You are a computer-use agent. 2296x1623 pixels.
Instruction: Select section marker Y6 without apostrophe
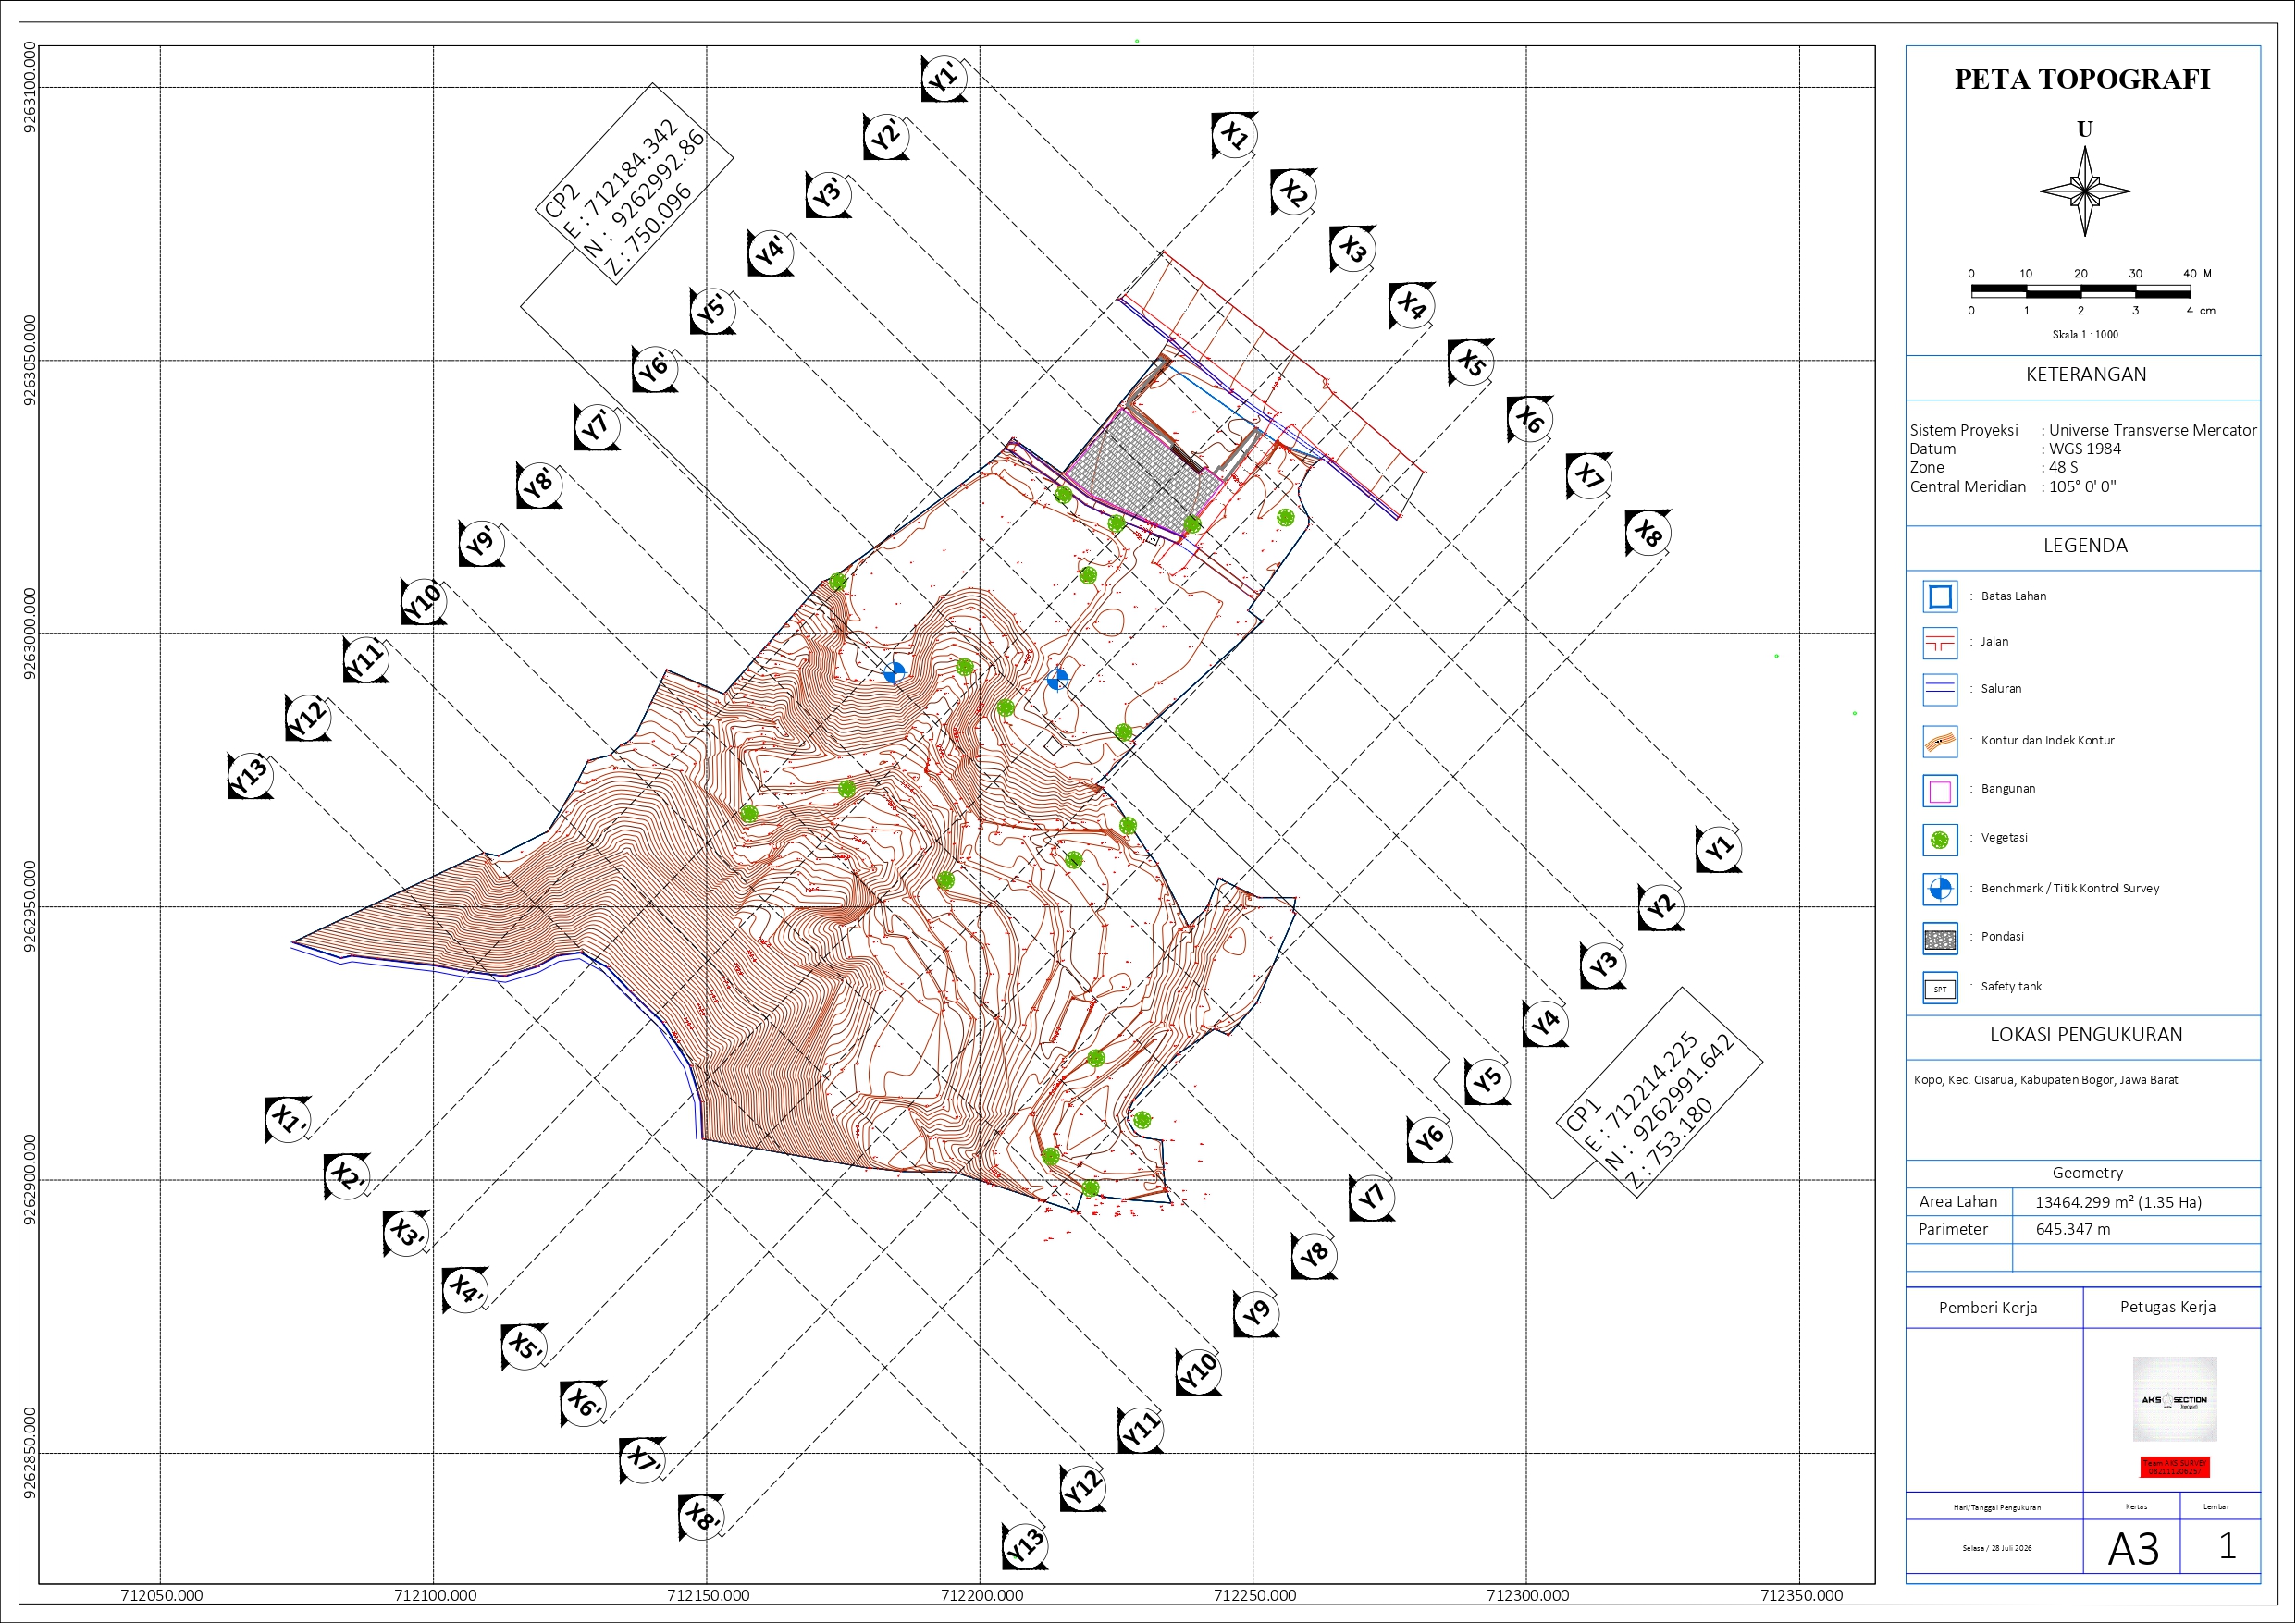coord(1429,1138)
